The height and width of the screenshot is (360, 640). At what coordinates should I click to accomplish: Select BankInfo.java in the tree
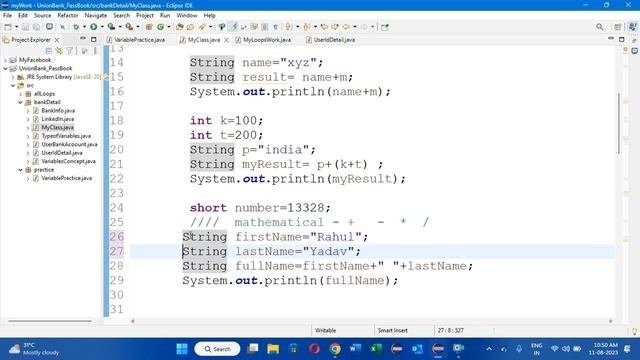click(58, 111)
